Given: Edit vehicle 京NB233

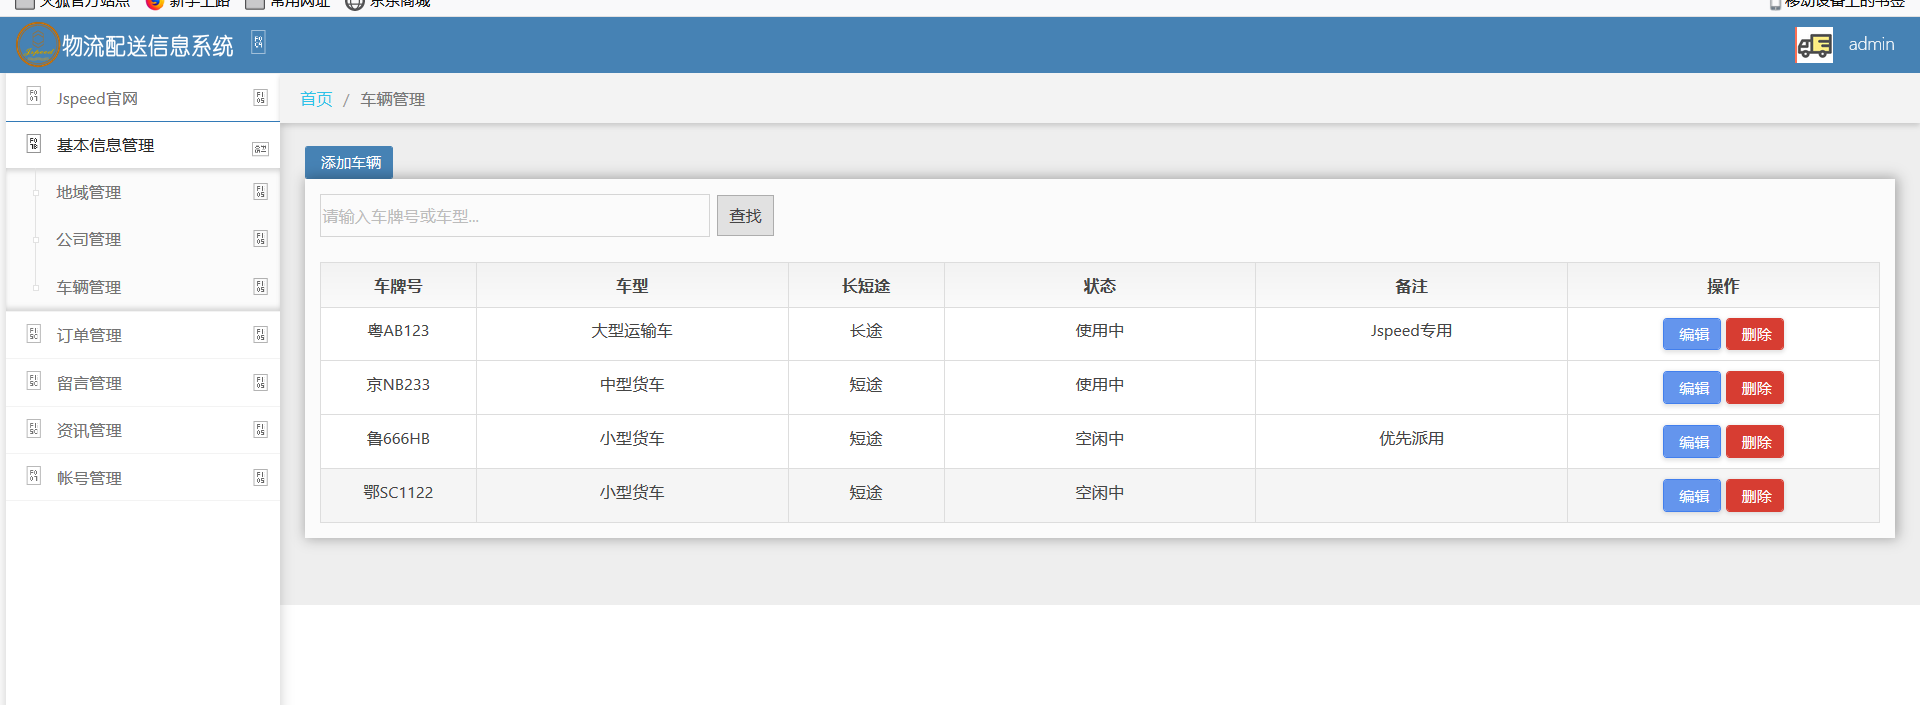Looking at the screenshot, I should [1692, 388].
